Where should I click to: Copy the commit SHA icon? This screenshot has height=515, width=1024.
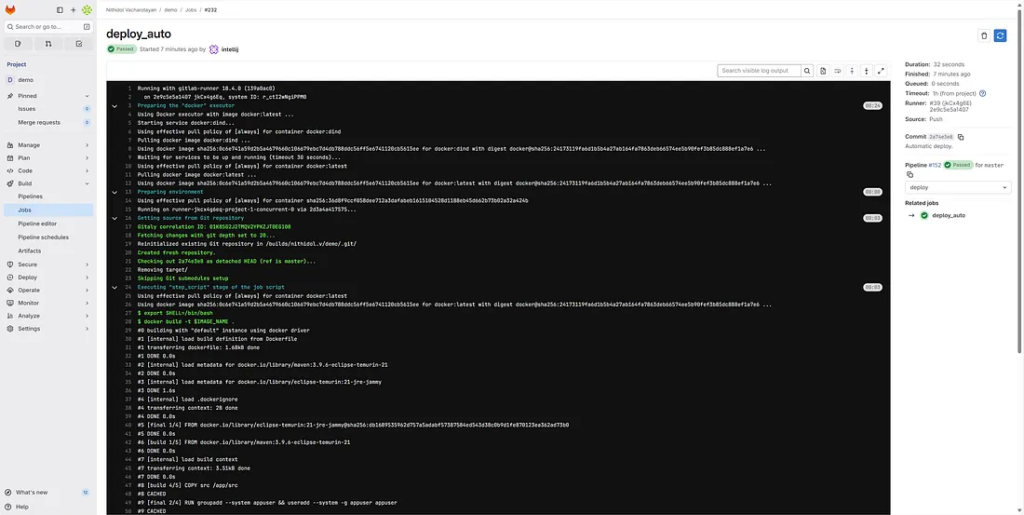tap(961, 137)
